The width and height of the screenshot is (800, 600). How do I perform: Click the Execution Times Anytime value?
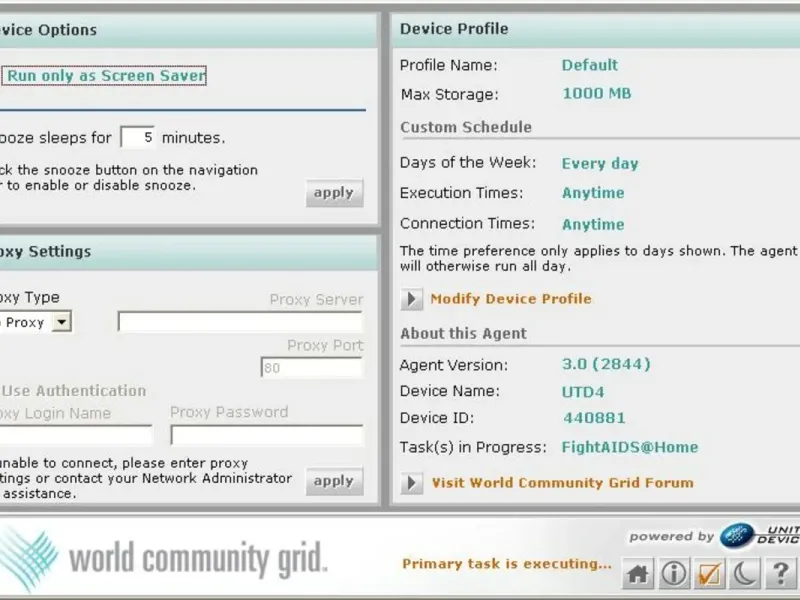click(593, 193)
